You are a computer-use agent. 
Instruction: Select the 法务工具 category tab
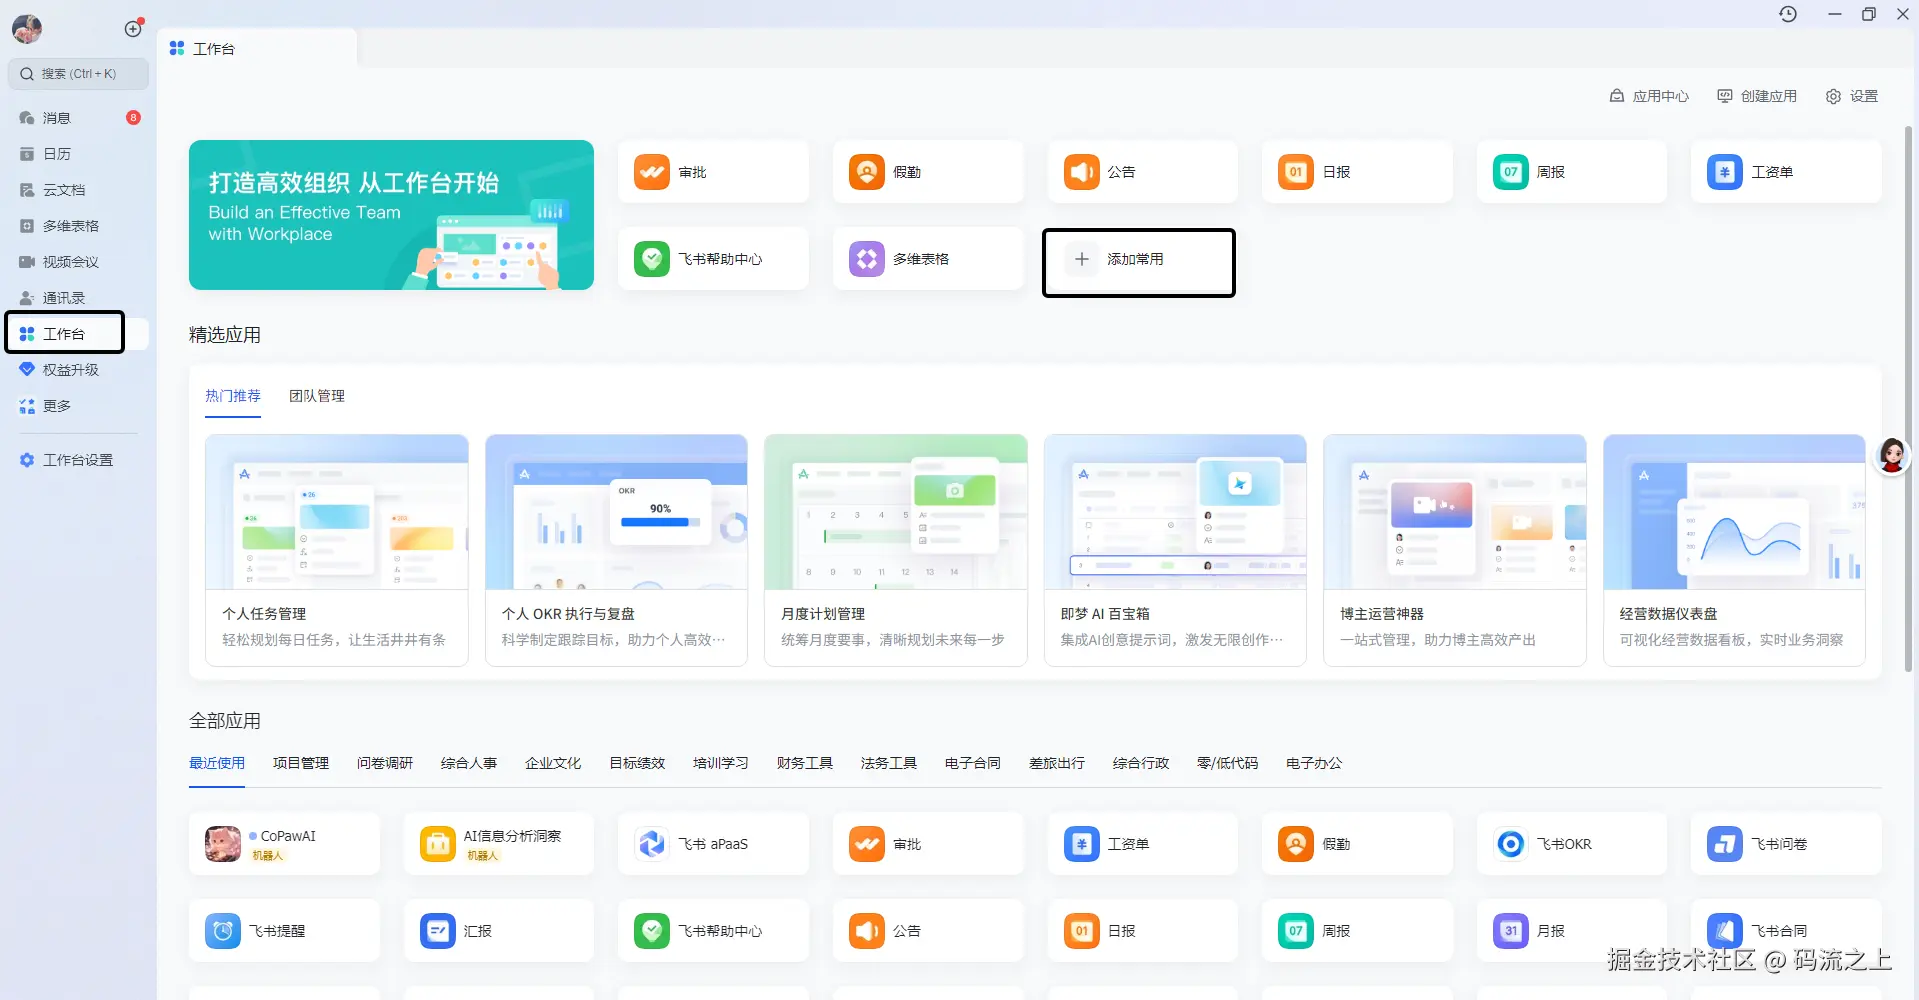(889, 763)
